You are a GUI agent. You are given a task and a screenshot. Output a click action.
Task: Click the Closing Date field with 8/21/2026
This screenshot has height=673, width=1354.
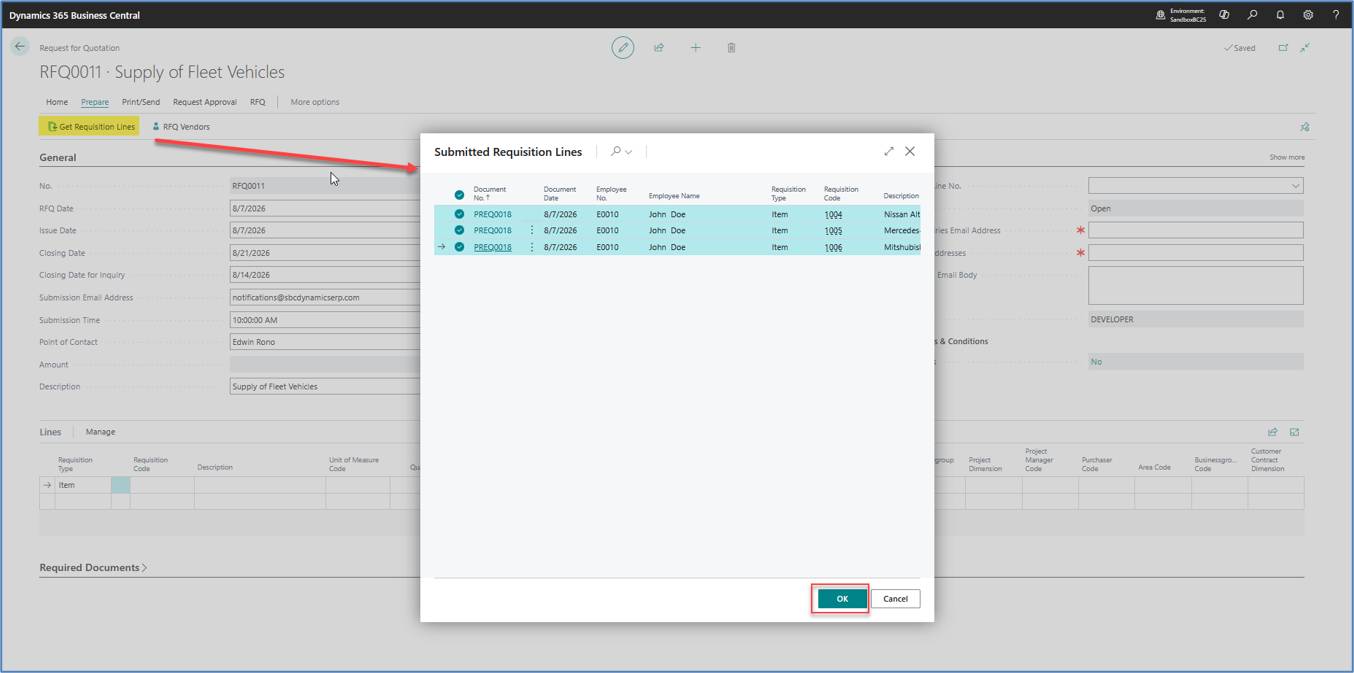click(325, 253)
